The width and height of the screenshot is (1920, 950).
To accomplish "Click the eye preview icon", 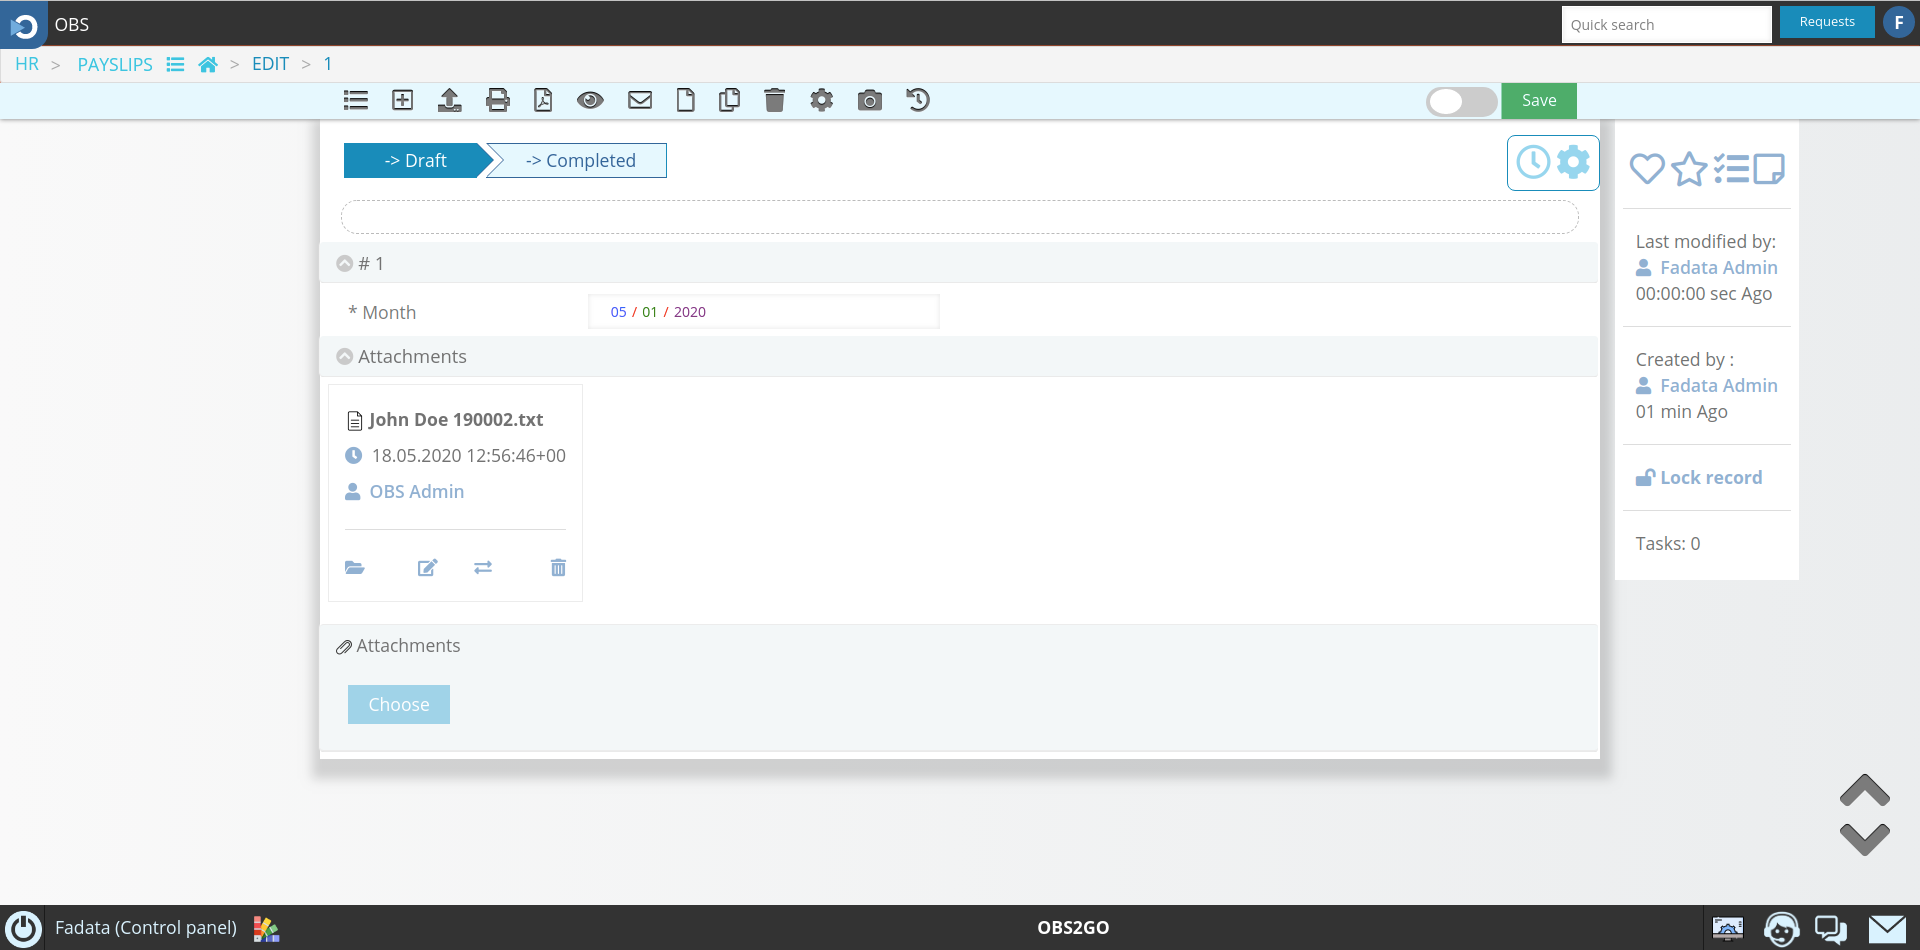I will coord(590,100).
